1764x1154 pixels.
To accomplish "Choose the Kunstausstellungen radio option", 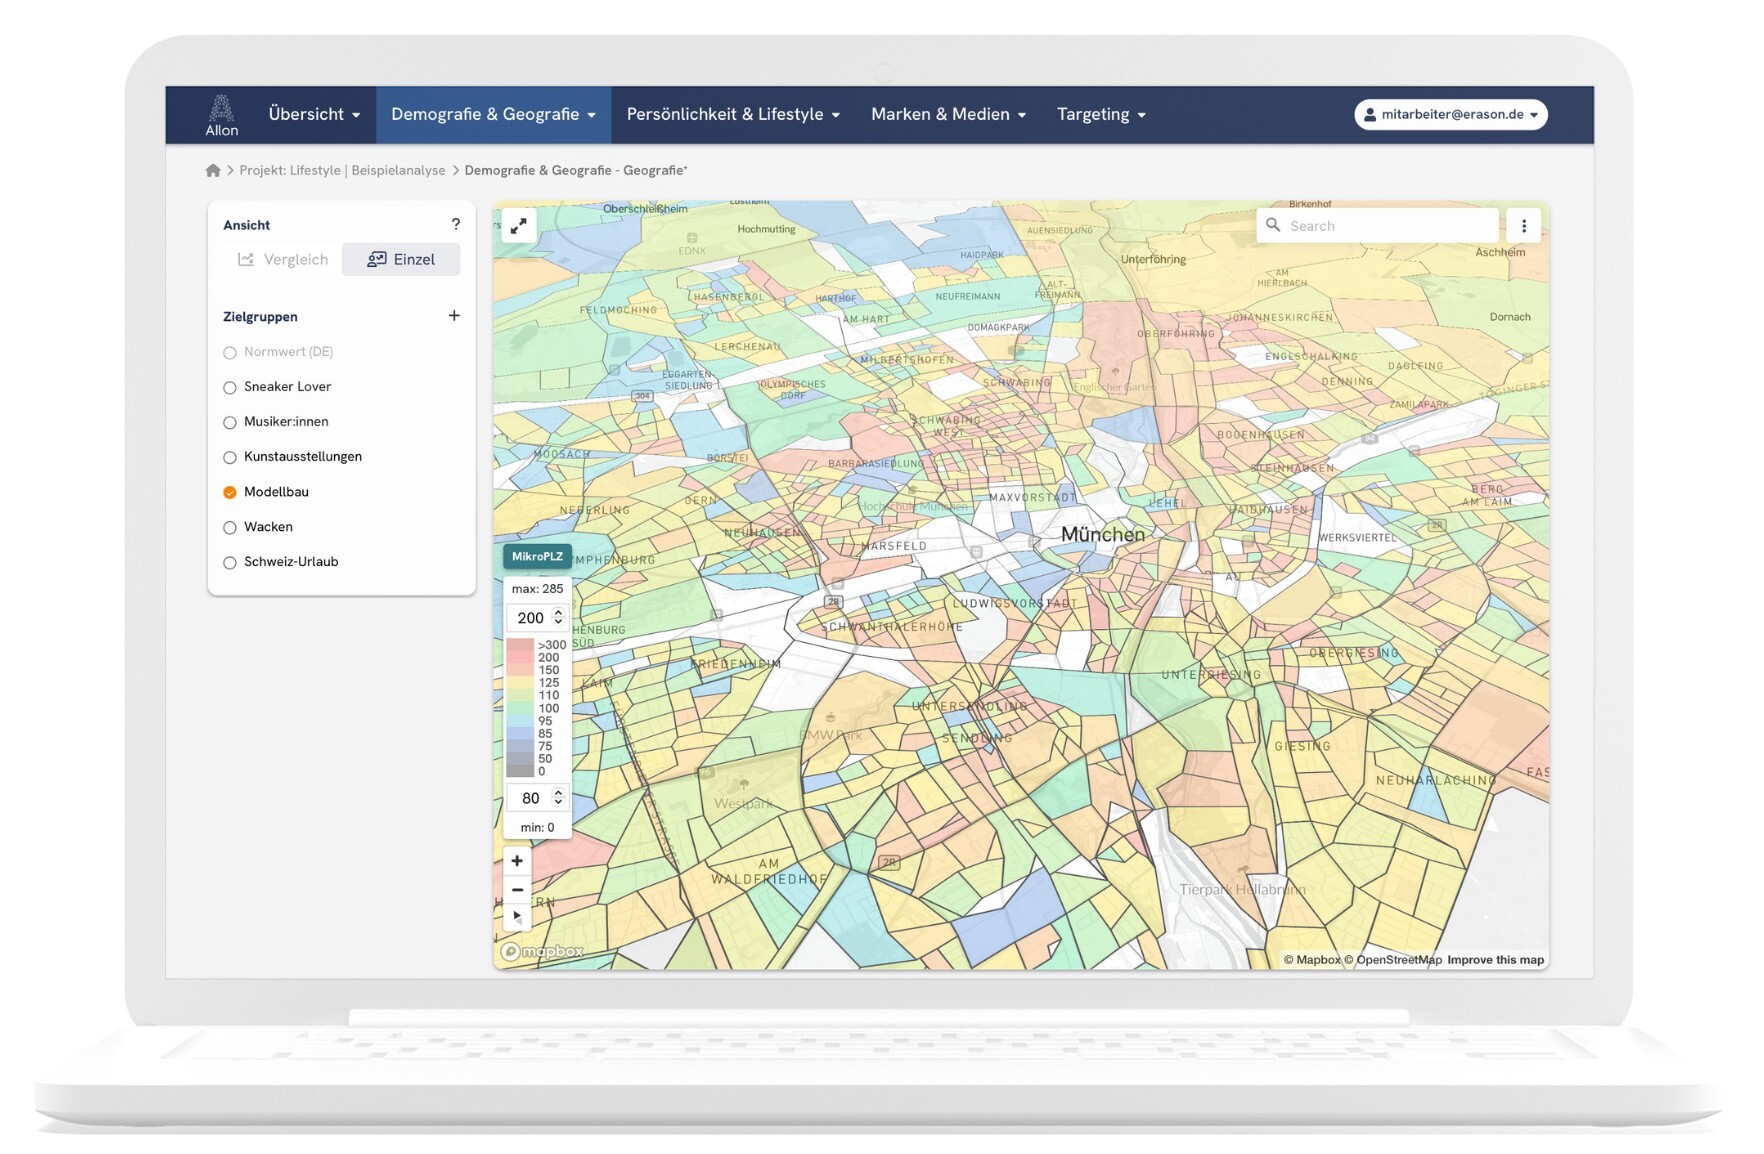I will click(230, 458).
